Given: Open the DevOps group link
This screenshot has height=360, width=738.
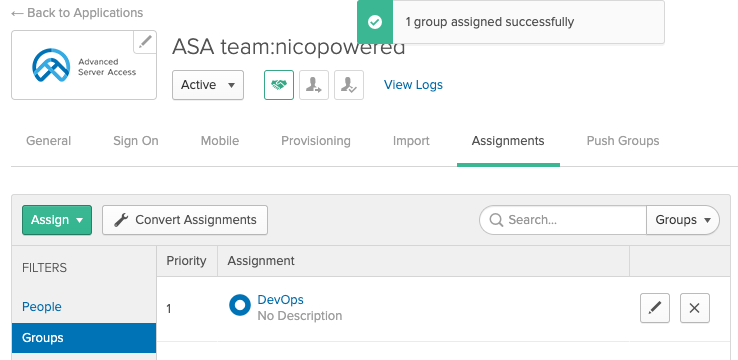Looking at the screenshot, I should point(281,300).
